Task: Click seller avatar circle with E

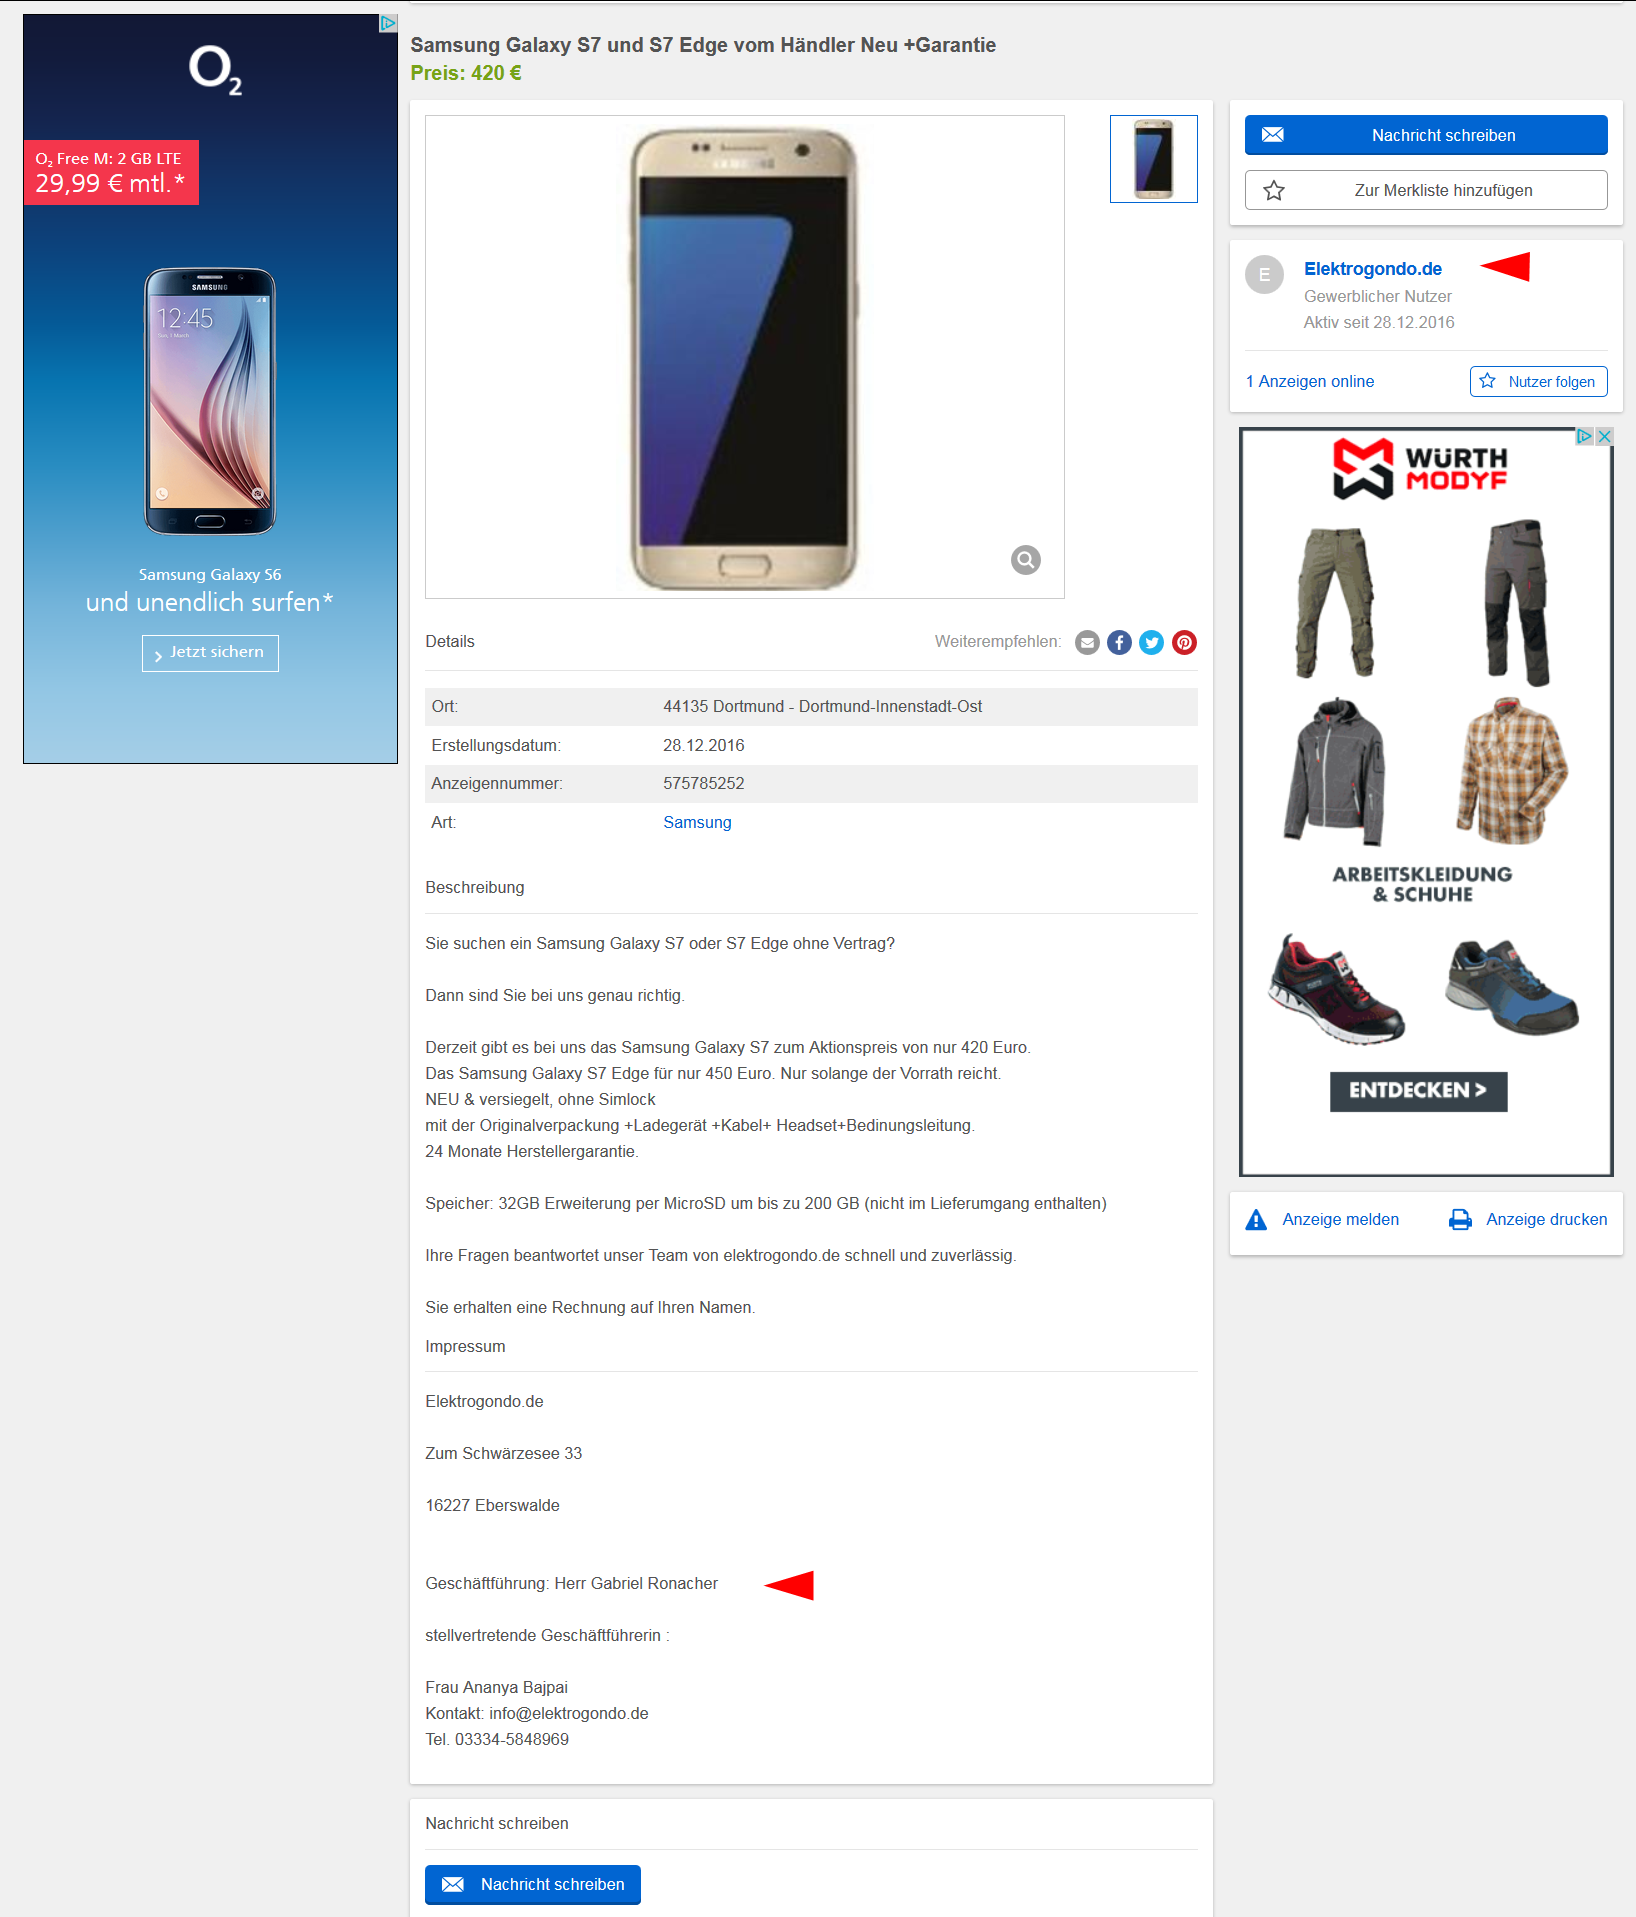Action: pos(1264,274)
